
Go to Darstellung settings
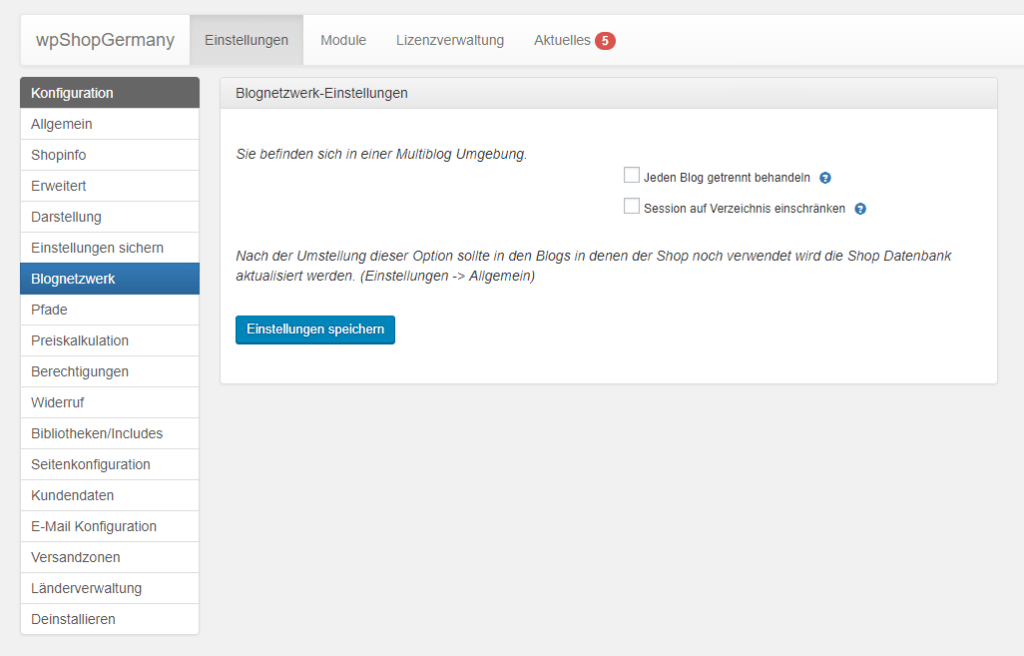tap(110, 217)
